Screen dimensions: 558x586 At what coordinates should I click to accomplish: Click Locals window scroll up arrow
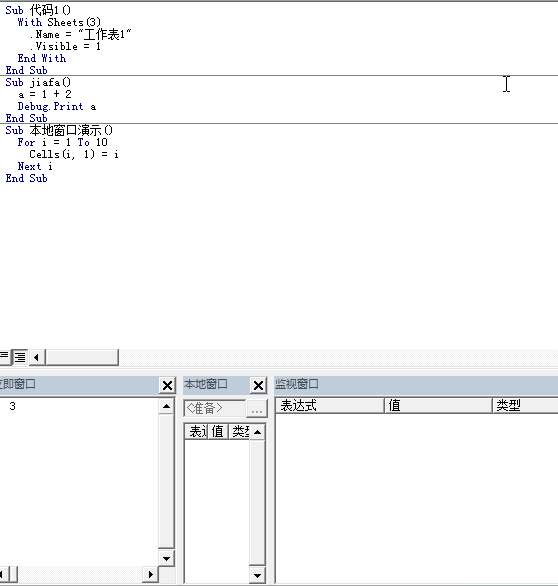click(257, 432)
